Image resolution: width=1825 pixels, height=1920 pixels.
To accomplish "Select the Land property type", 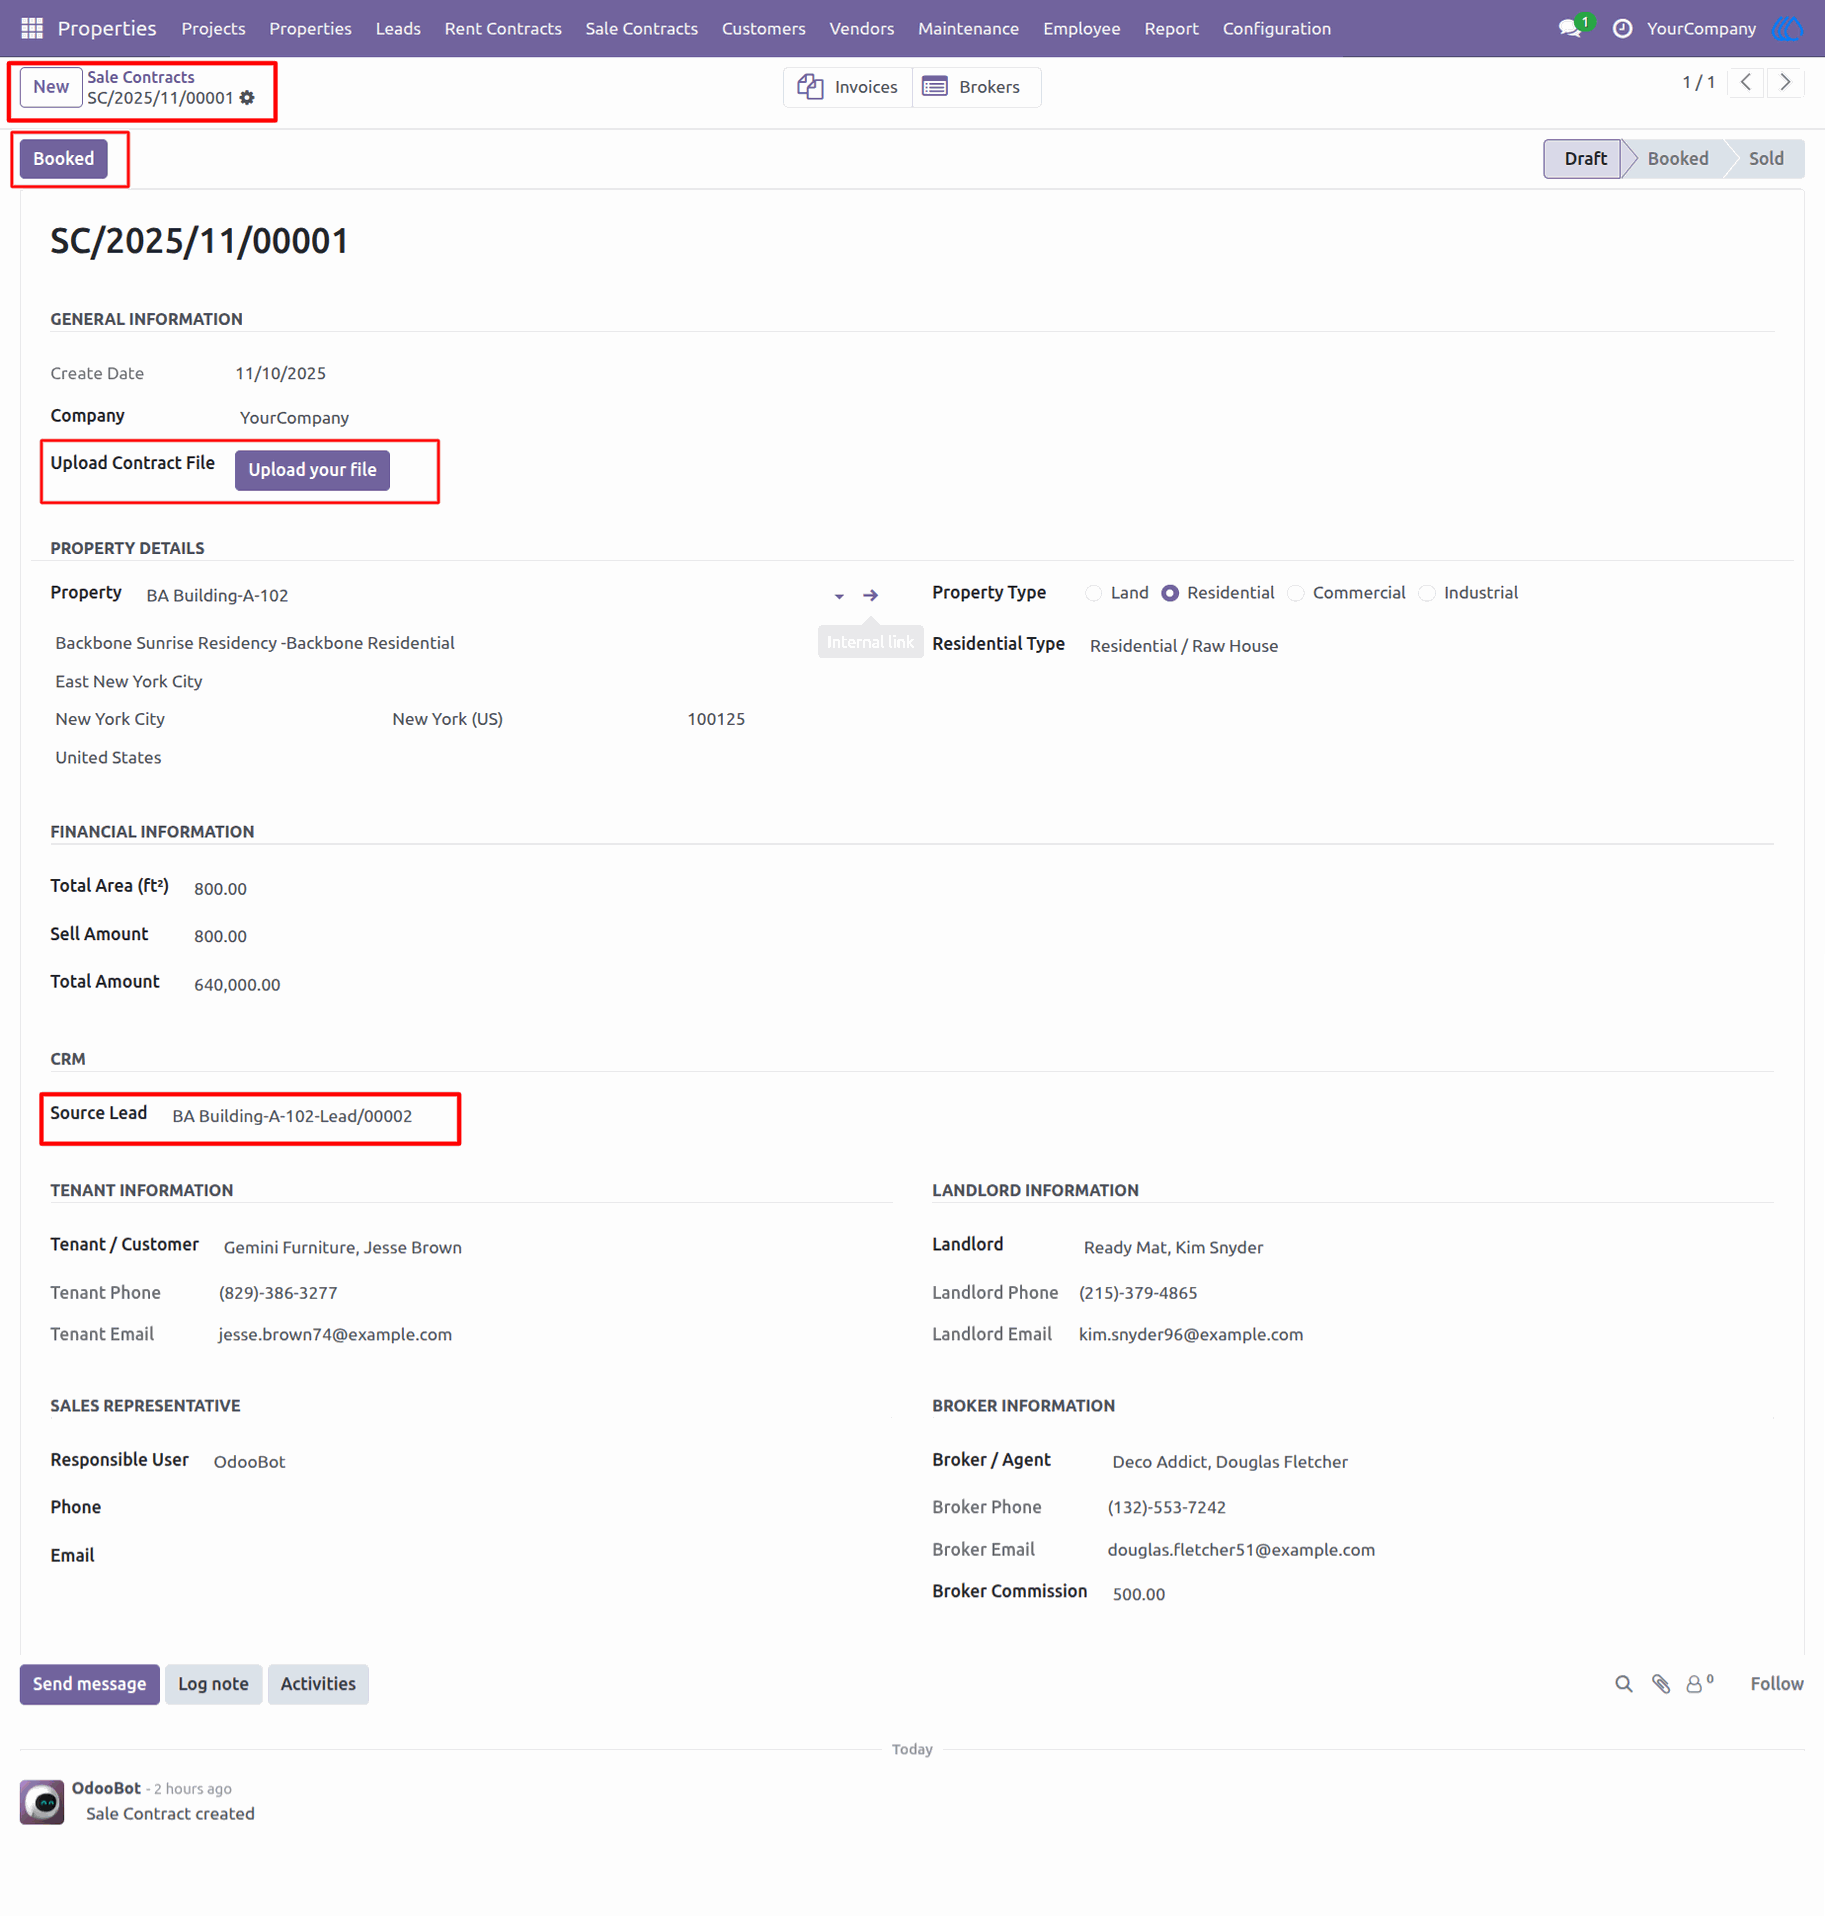I will 1093,593.
